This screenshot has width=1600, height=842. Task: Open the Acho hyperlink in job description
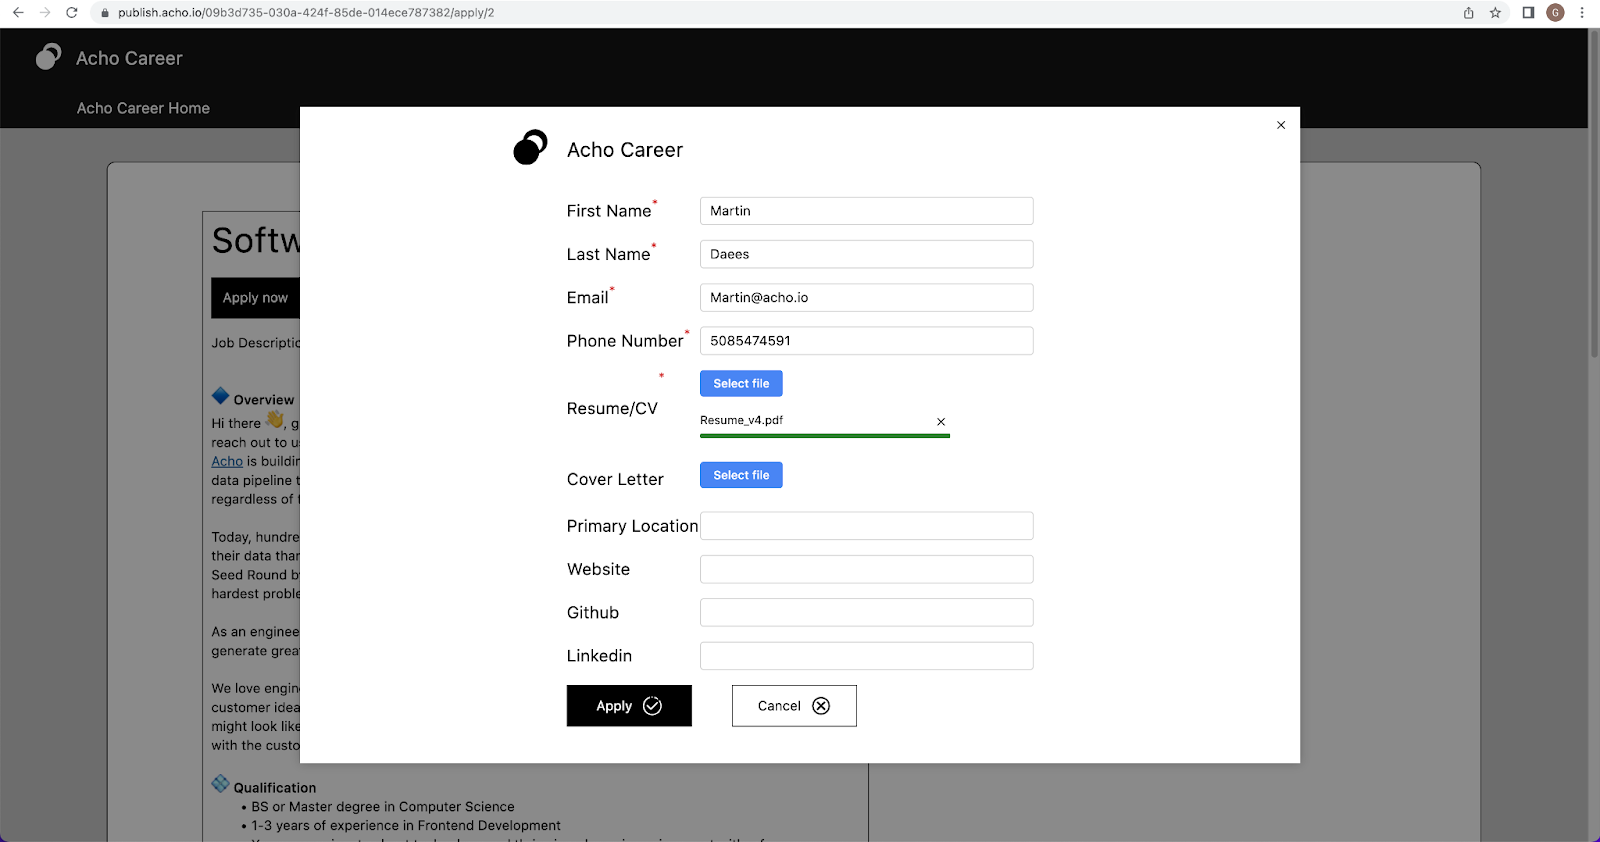227,461
